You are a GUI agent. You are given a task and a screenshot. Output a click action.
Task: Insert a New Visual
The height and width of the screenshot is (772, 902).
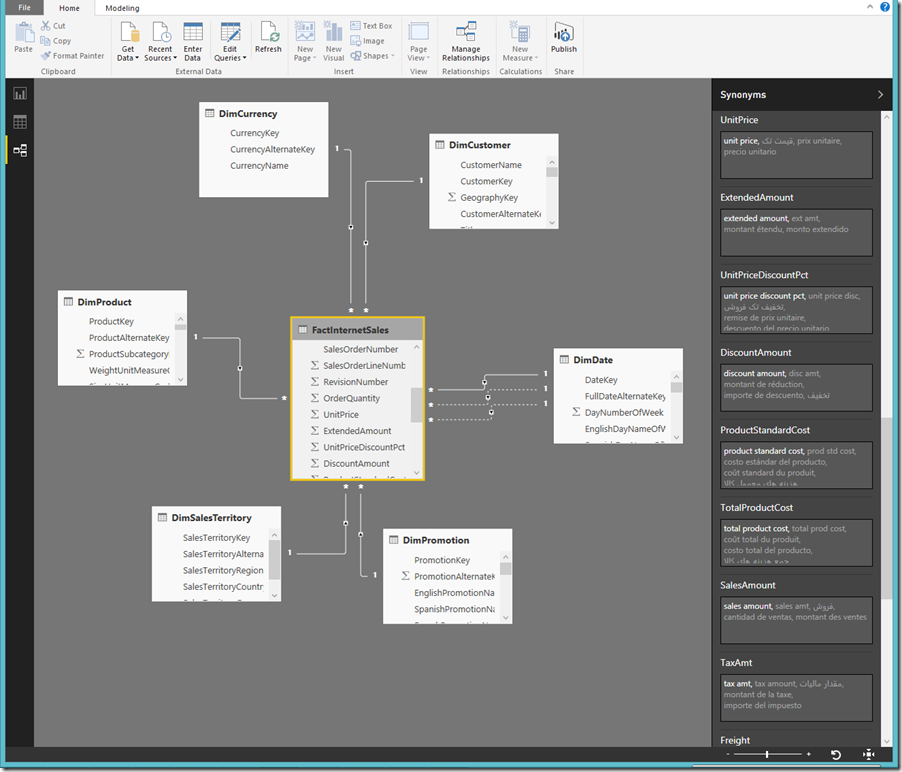(334, 41)
